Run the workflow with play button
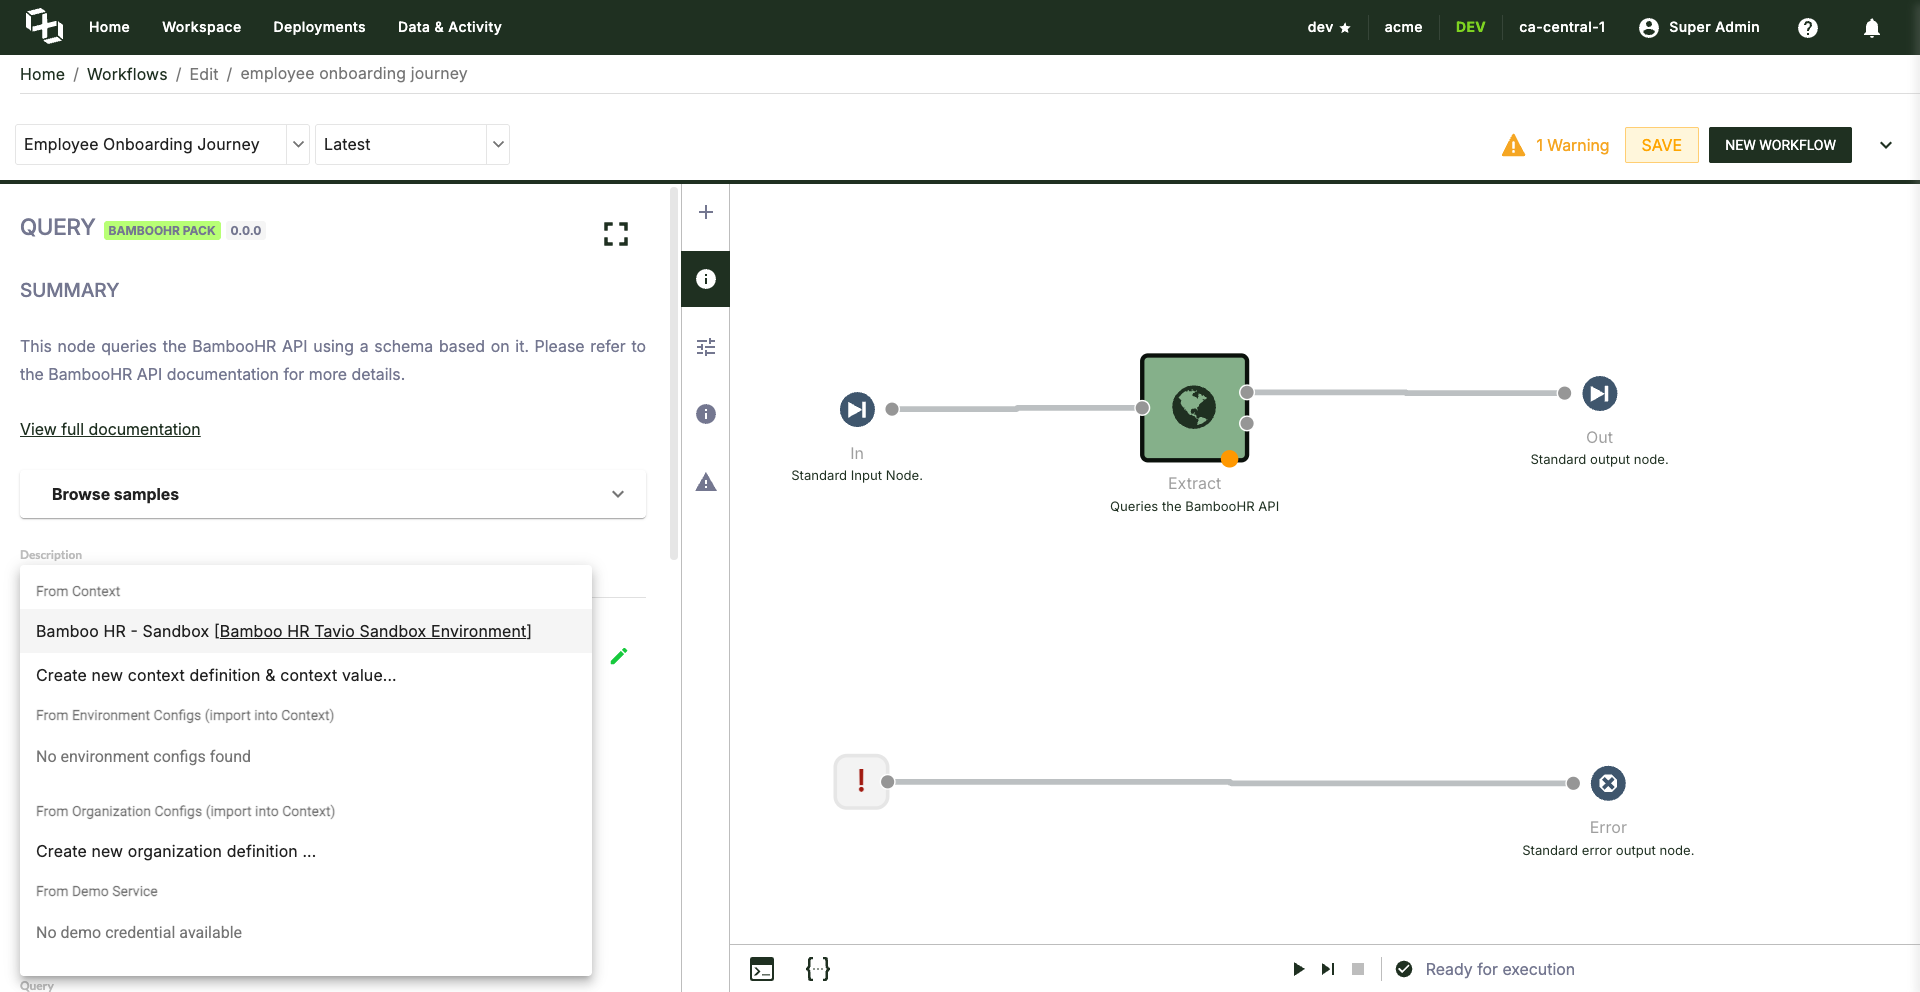The image size is (1920, 992). (x=1298, y=969)
